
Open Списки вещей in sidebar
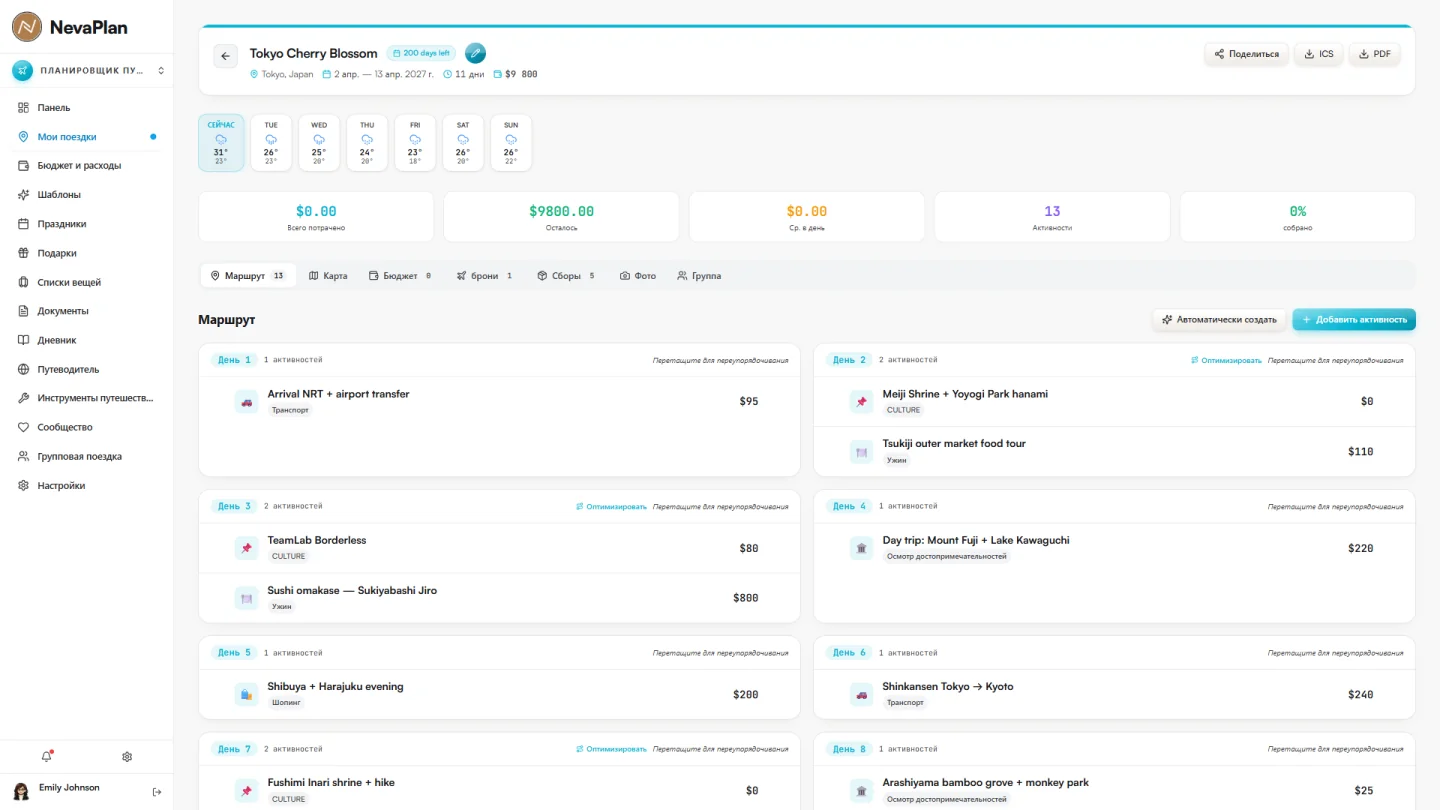[x=86, y=282]
